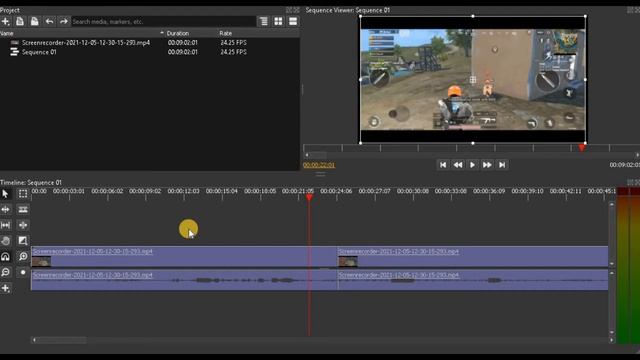
Task: Click the 24.25 FPS rate of the mp4 file
Action: point(233,42)
